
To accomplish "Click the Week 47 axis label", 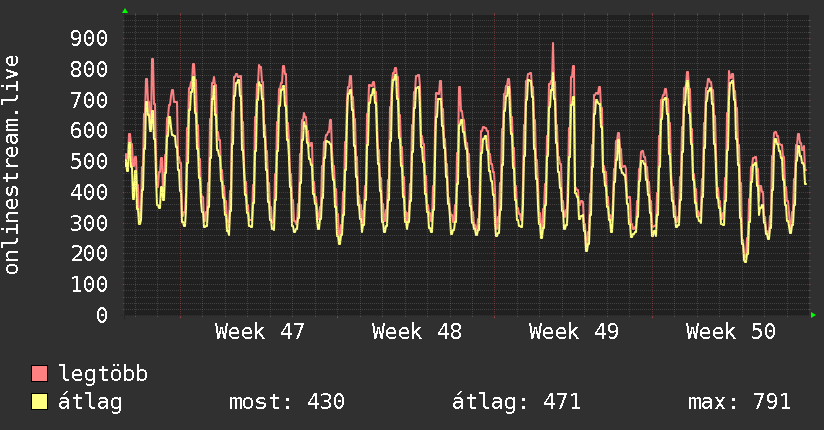I will coord(260,332).
